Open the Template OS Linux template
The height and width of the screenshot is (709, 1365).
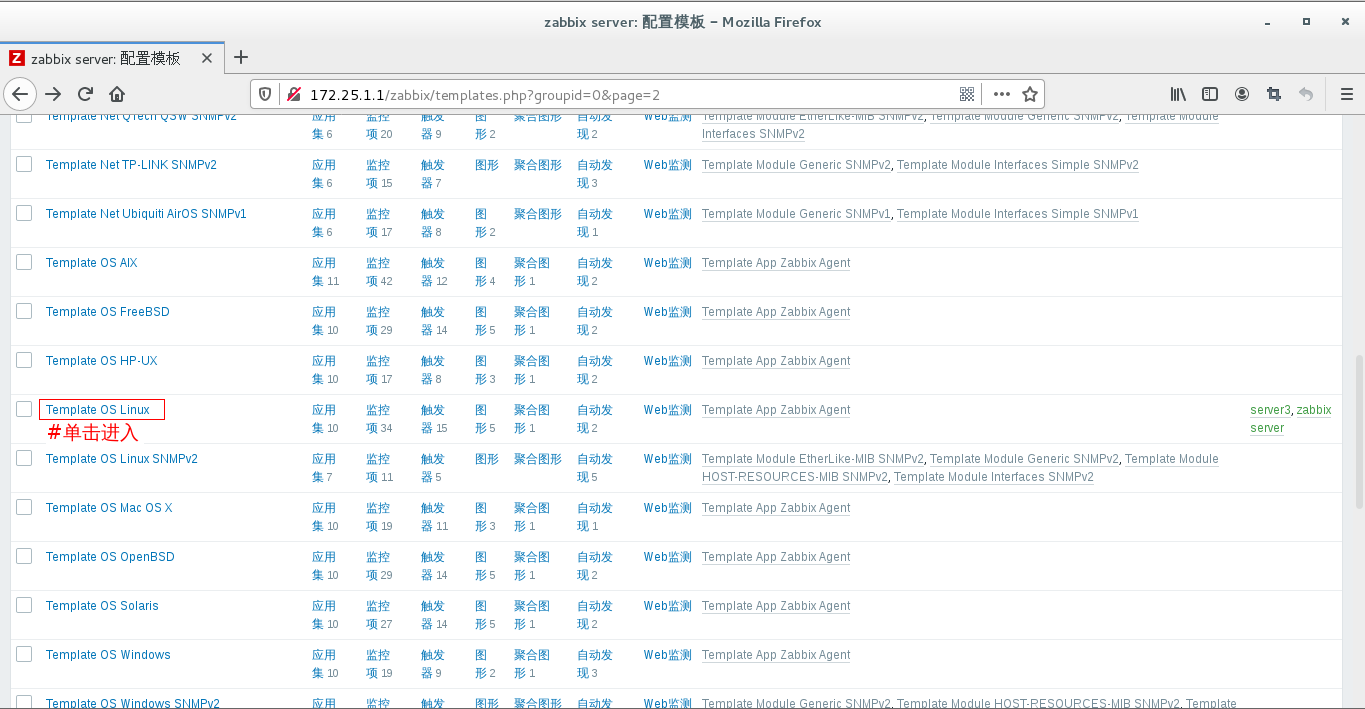(x=98, y=410)
